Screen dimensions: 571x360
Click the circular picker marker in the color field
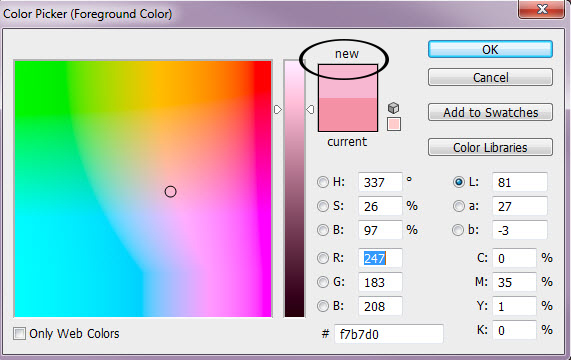[x=170, y=191]
